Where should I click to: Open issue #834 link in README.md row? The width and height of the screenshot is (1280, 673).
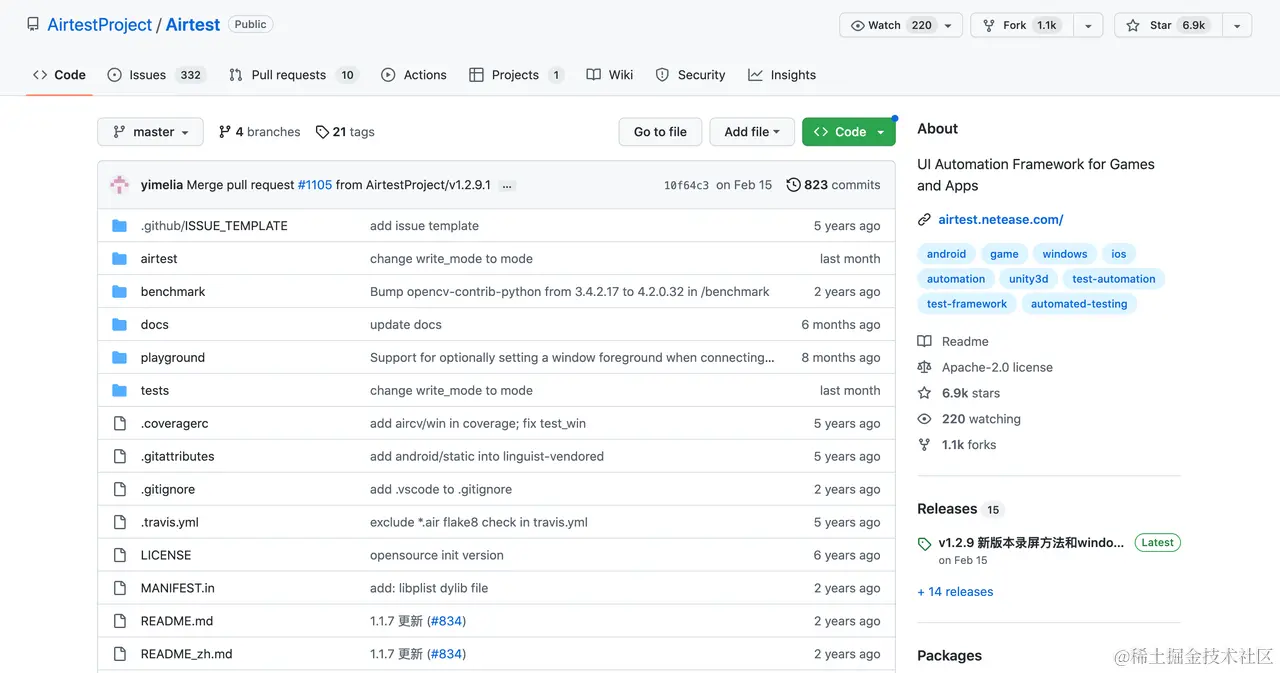(x=447, y=621)
